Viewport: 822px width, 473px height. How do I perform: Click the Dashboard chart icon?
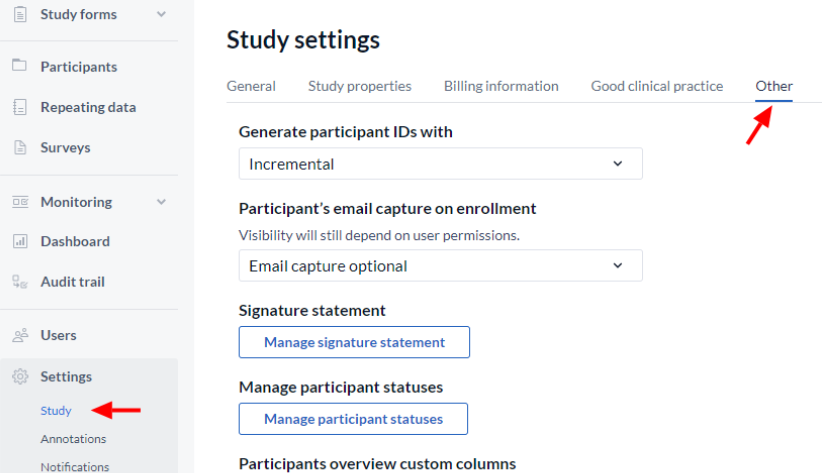20,241
